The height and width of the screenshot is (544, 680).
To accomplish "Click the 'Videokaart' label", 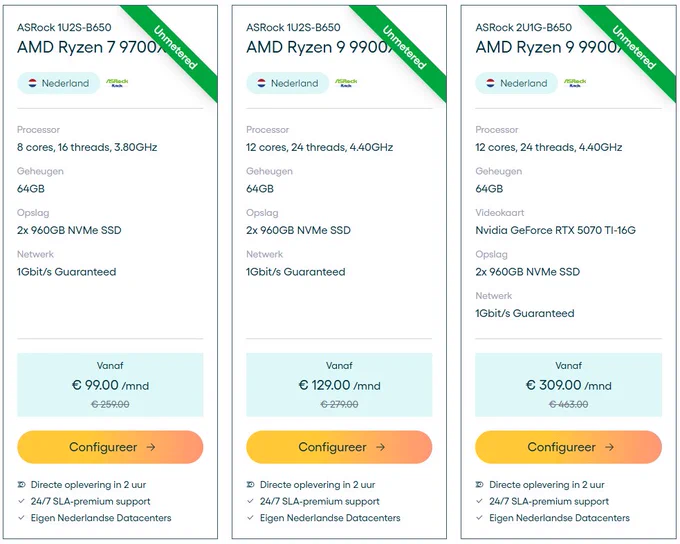I will (500, 213).
